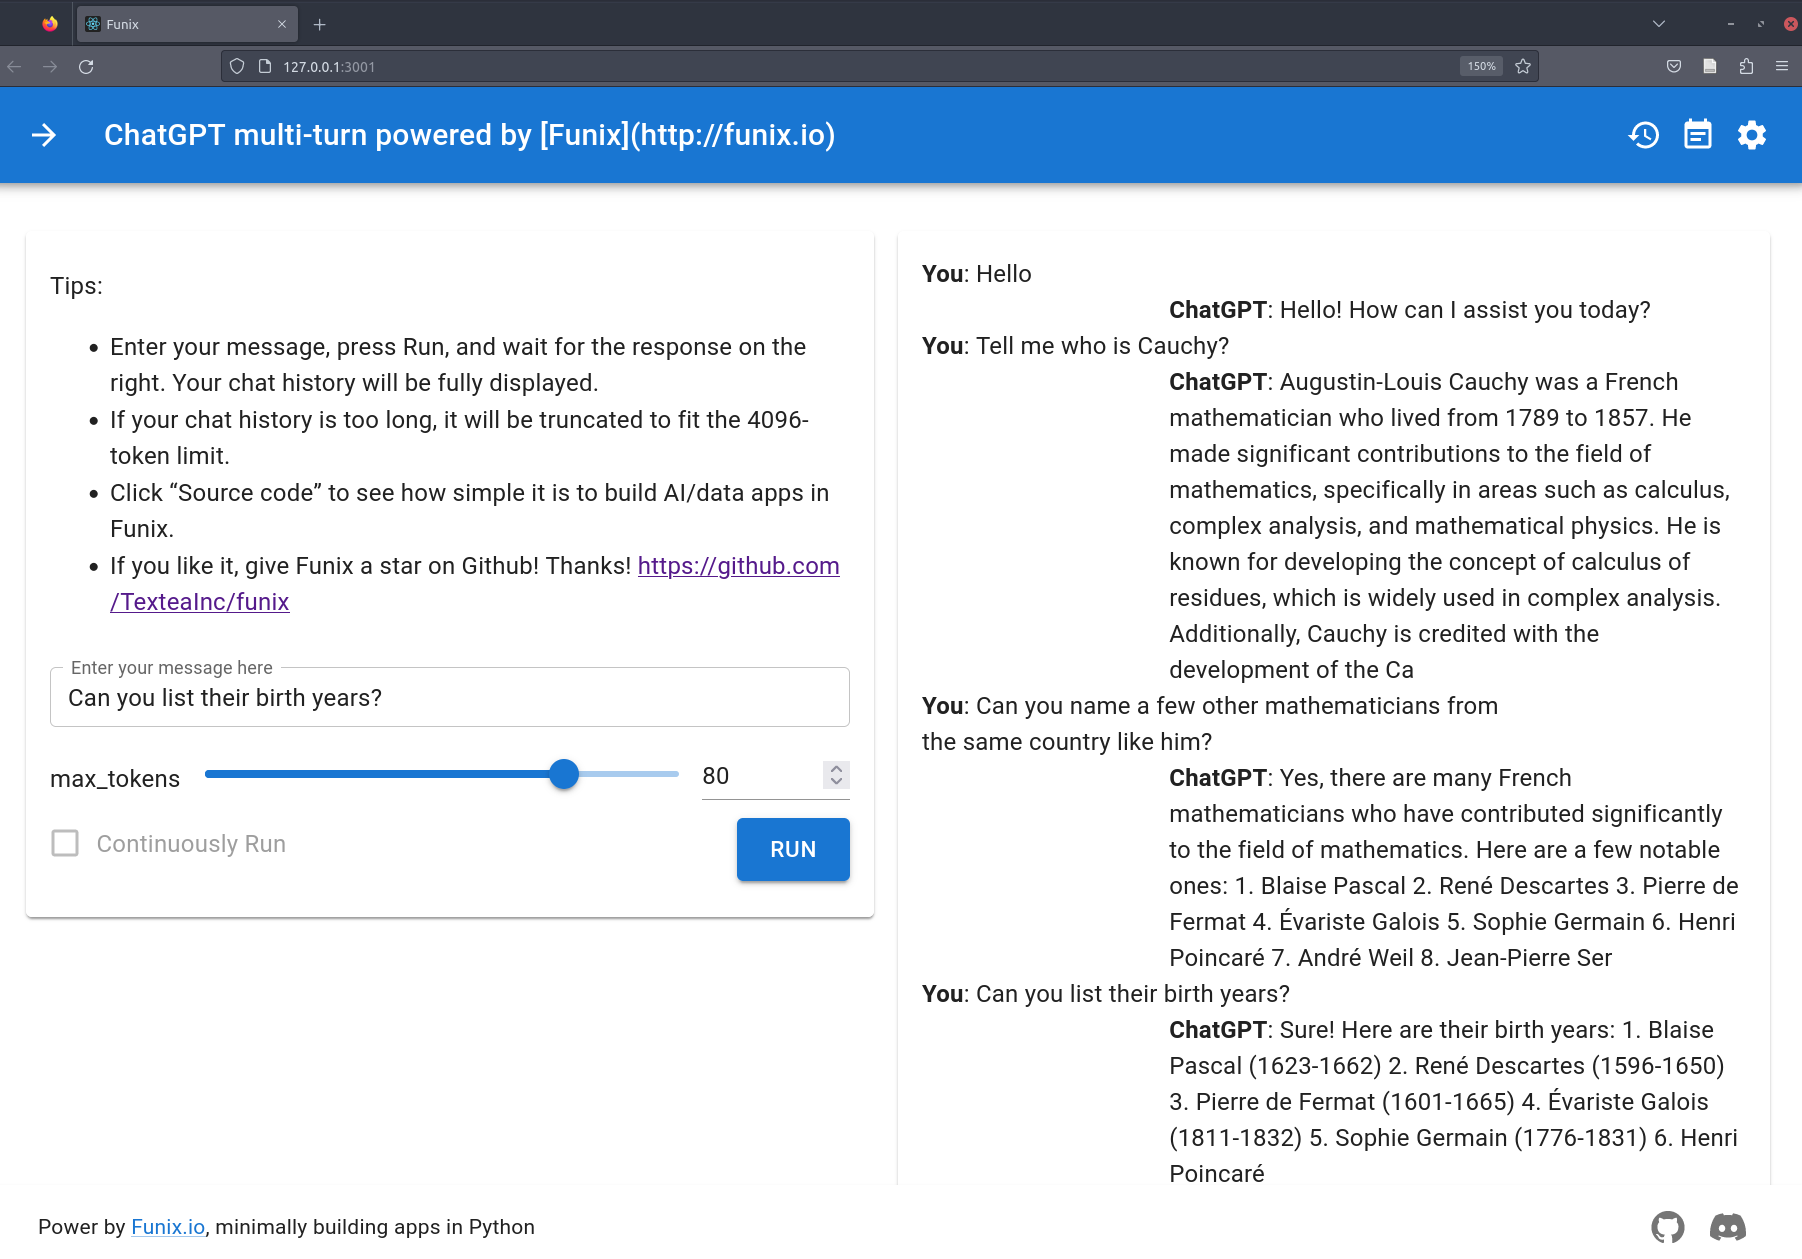
Task: Click the address bar showing 127.0.0.1:3001
Action: pyautogui.click(x=840, y=67)
